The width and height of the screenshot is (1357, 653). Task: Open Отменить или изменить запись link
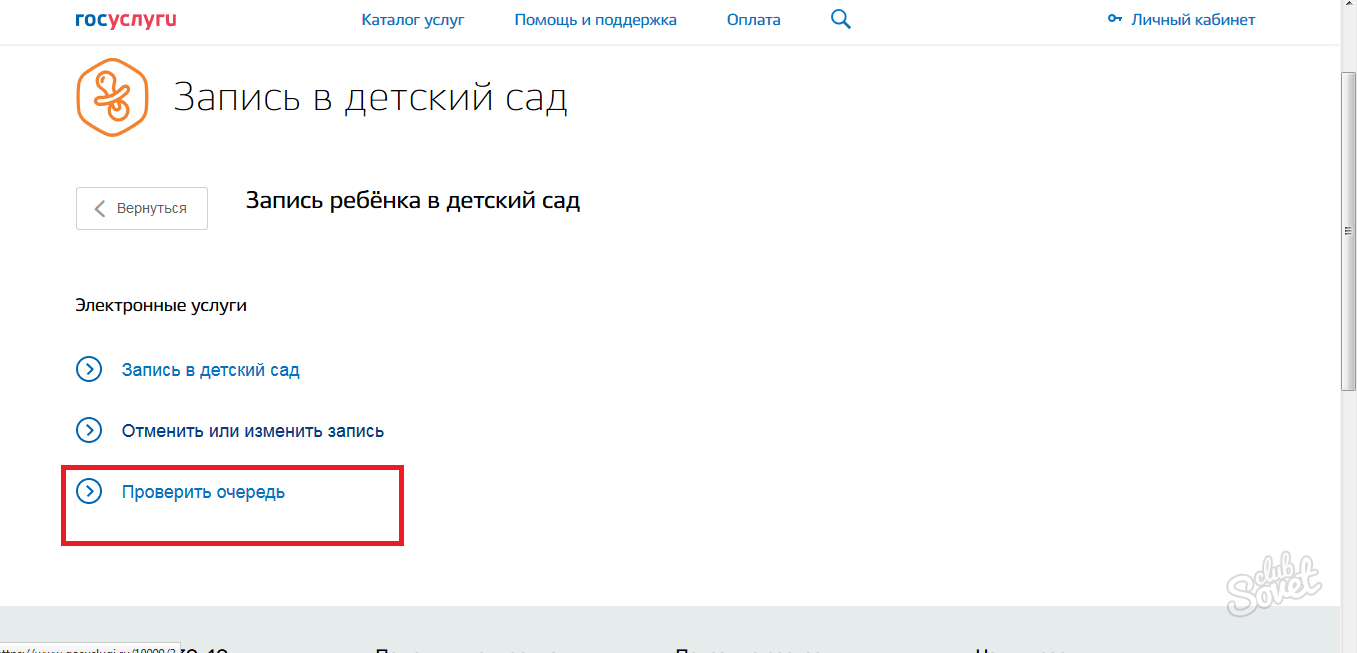coord(253,431)
